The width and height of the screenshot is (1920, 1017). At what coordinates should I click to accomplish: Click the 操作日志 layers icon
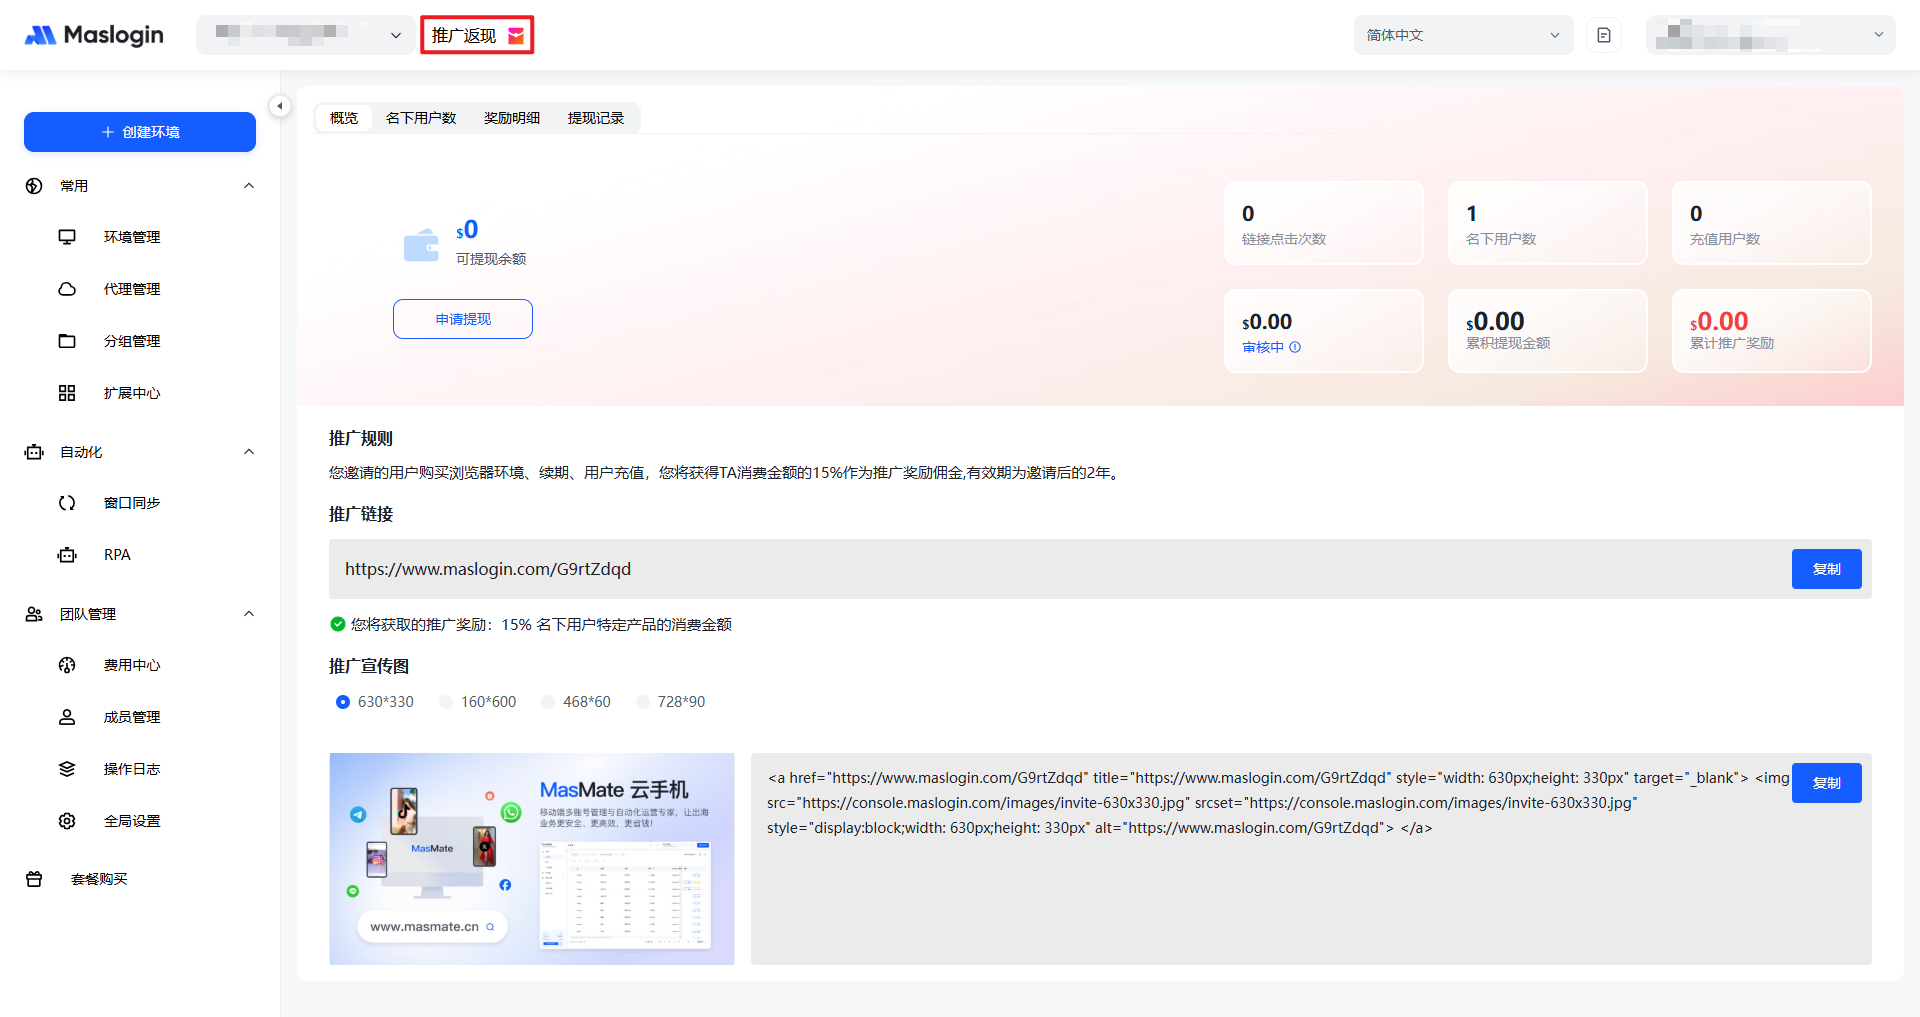tap(67, 769)
